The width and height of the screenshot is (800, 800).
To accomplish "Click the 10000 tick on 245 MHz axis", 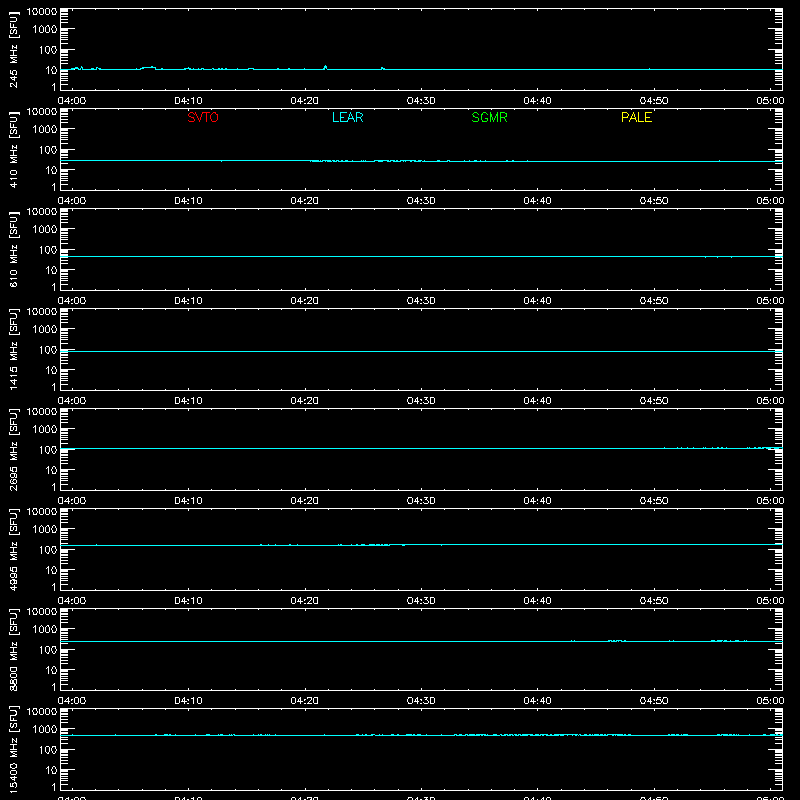I will coord(42,12).
